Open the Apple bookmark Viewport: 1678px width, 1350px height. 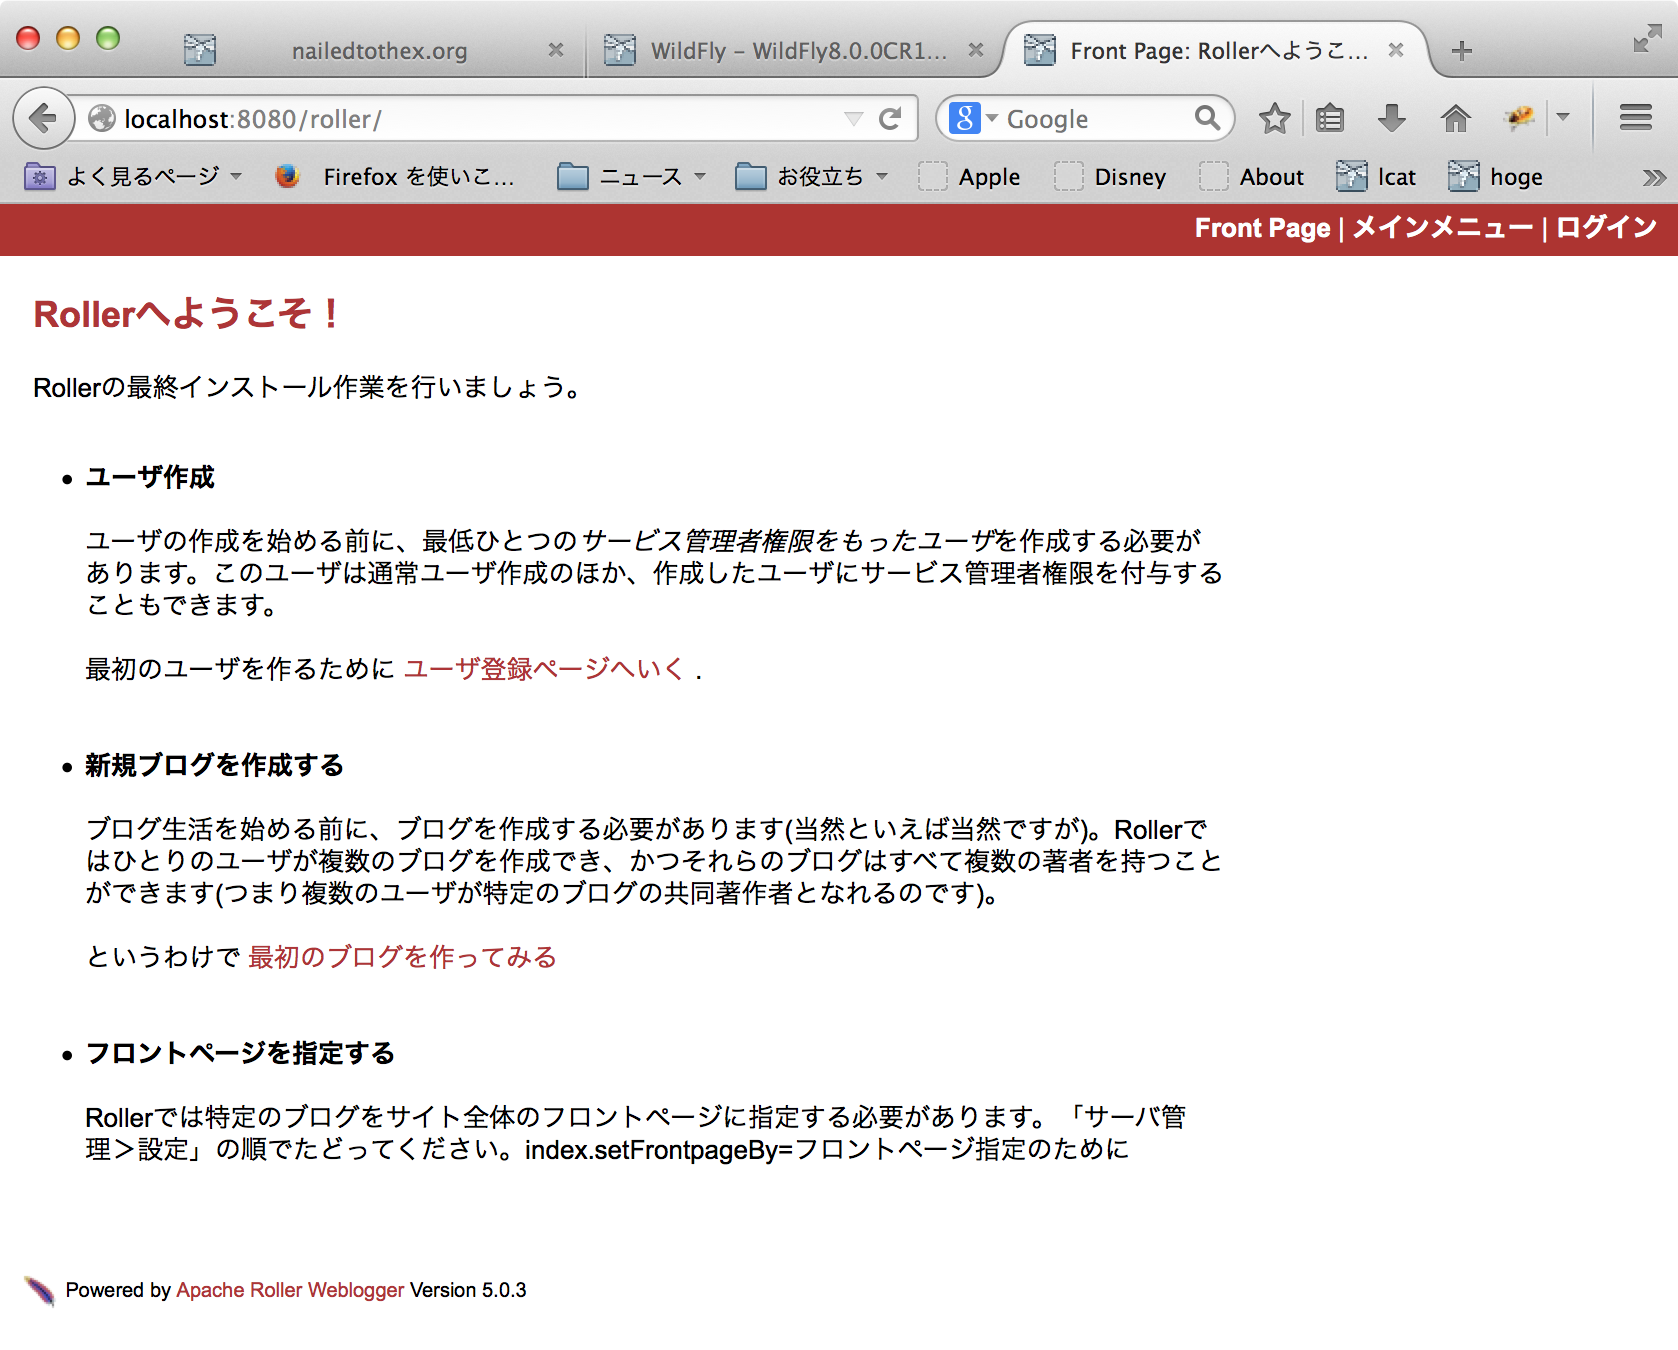click(969, 177)
